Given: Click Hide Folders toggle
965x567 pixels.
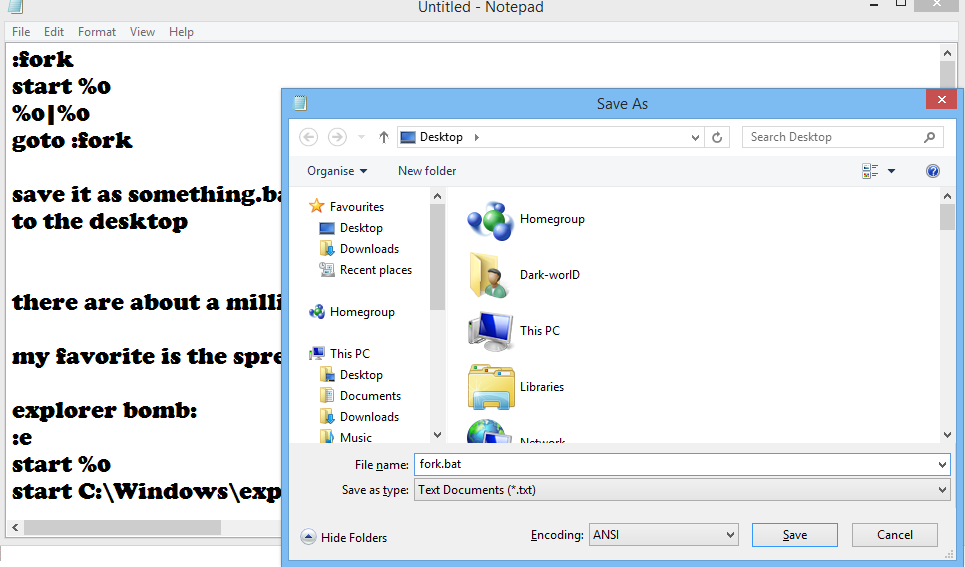Looking at the screenshot, I should coord(344,537).
